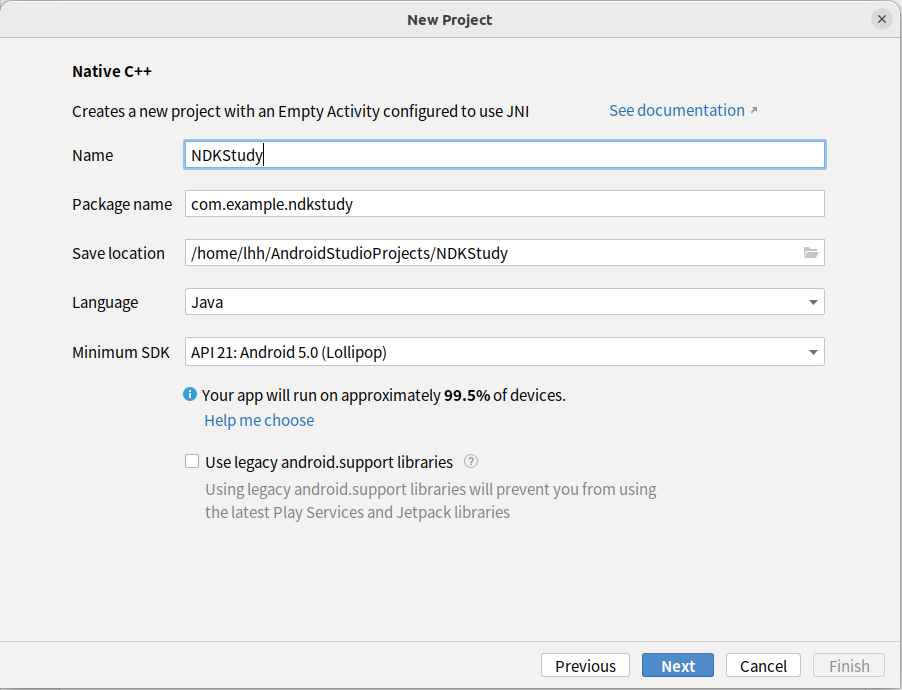902x690 pixels.
Task: Close the New Project dialog with the X
Action: click(x=881, y=18)
